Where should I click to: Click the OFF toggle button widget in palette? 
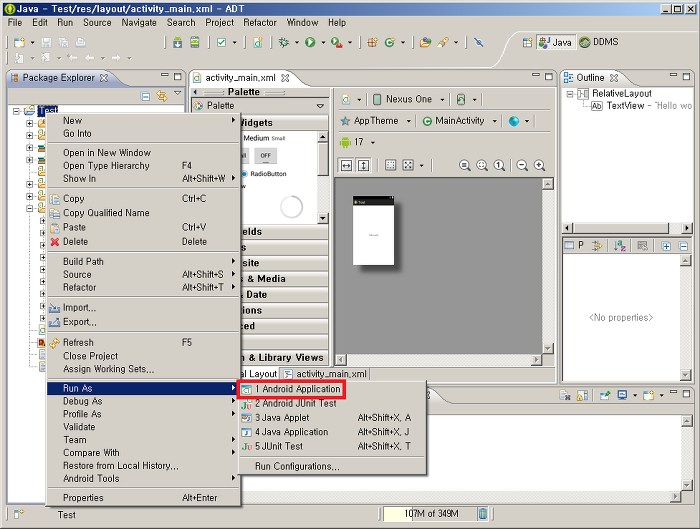tap(266, 155)
